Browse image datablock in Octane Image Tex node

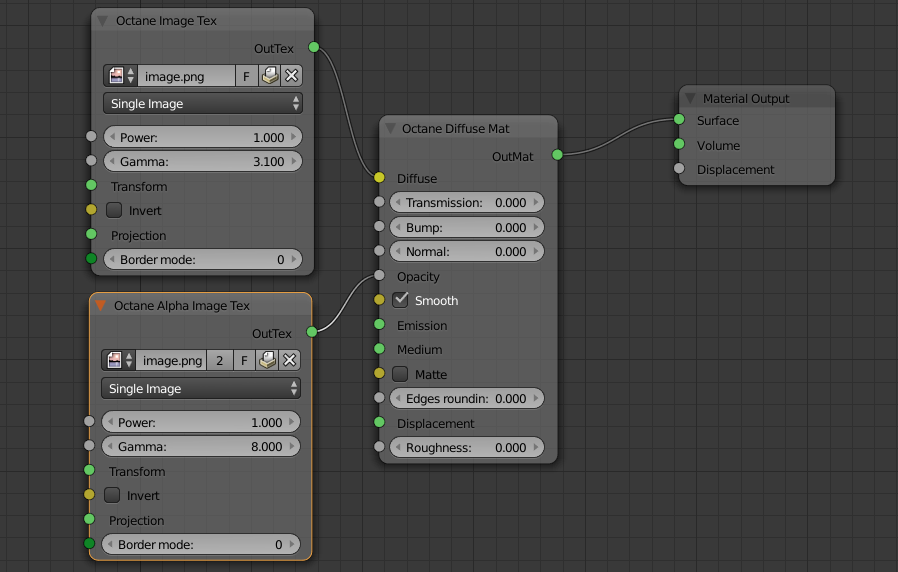pyautogui.click(x=120, y=76)
